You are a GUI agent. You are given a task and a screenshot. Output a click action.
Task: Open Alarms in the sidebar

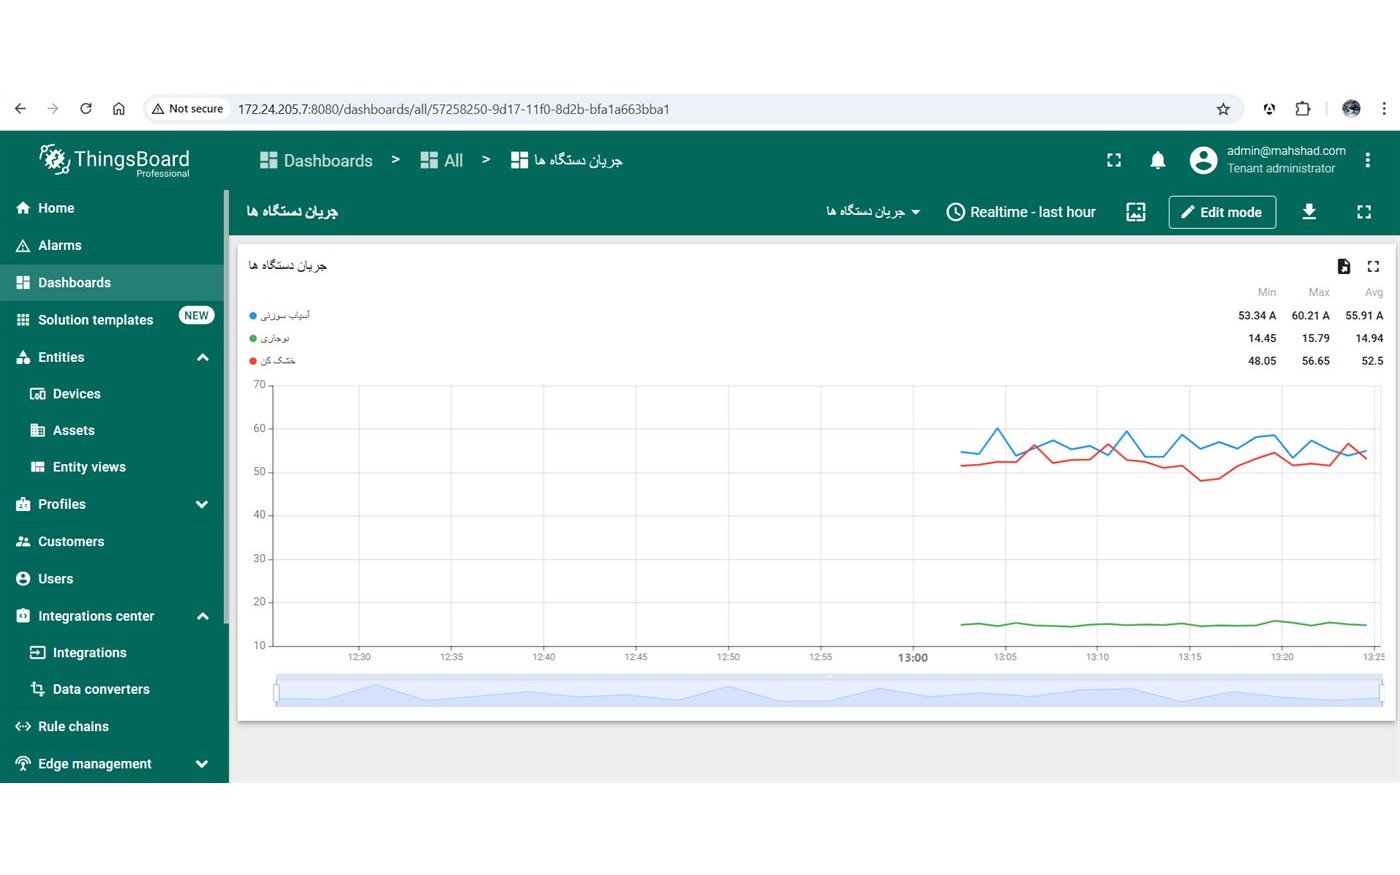coord(112,245)
